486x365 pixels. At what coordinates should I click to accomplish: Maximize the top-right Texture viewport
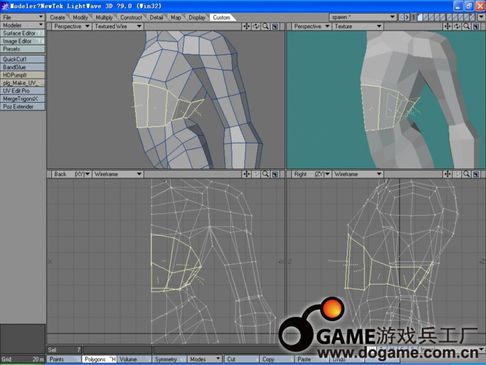[476, 26]
